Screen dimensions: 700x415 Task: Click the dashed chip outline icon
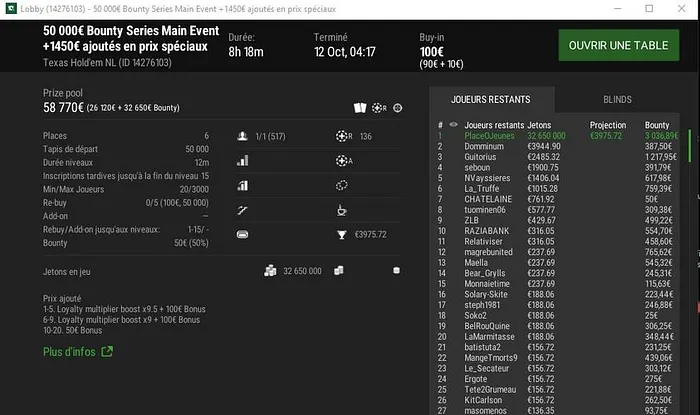[342, 185]
